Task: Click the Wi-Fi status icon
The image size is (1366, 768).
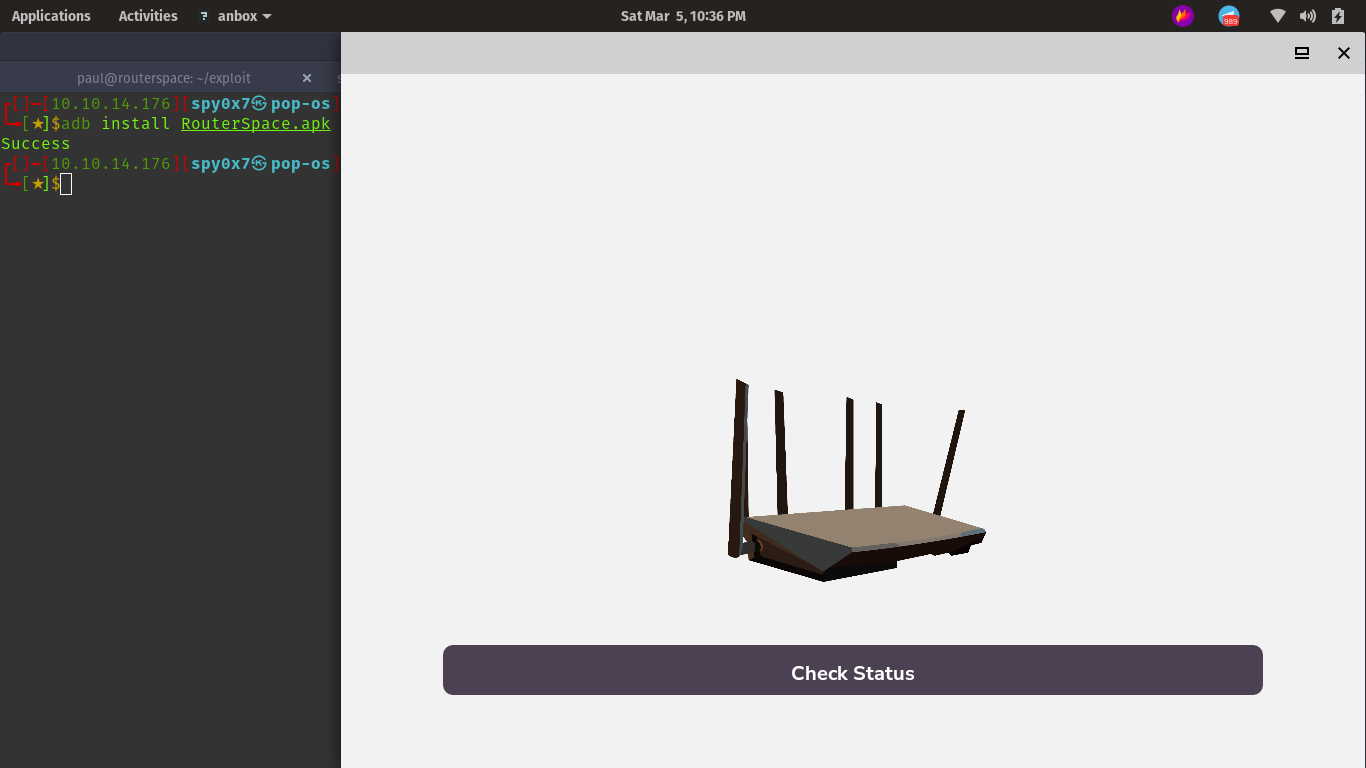Action: pyautogui.click(x=1277, y=15)
